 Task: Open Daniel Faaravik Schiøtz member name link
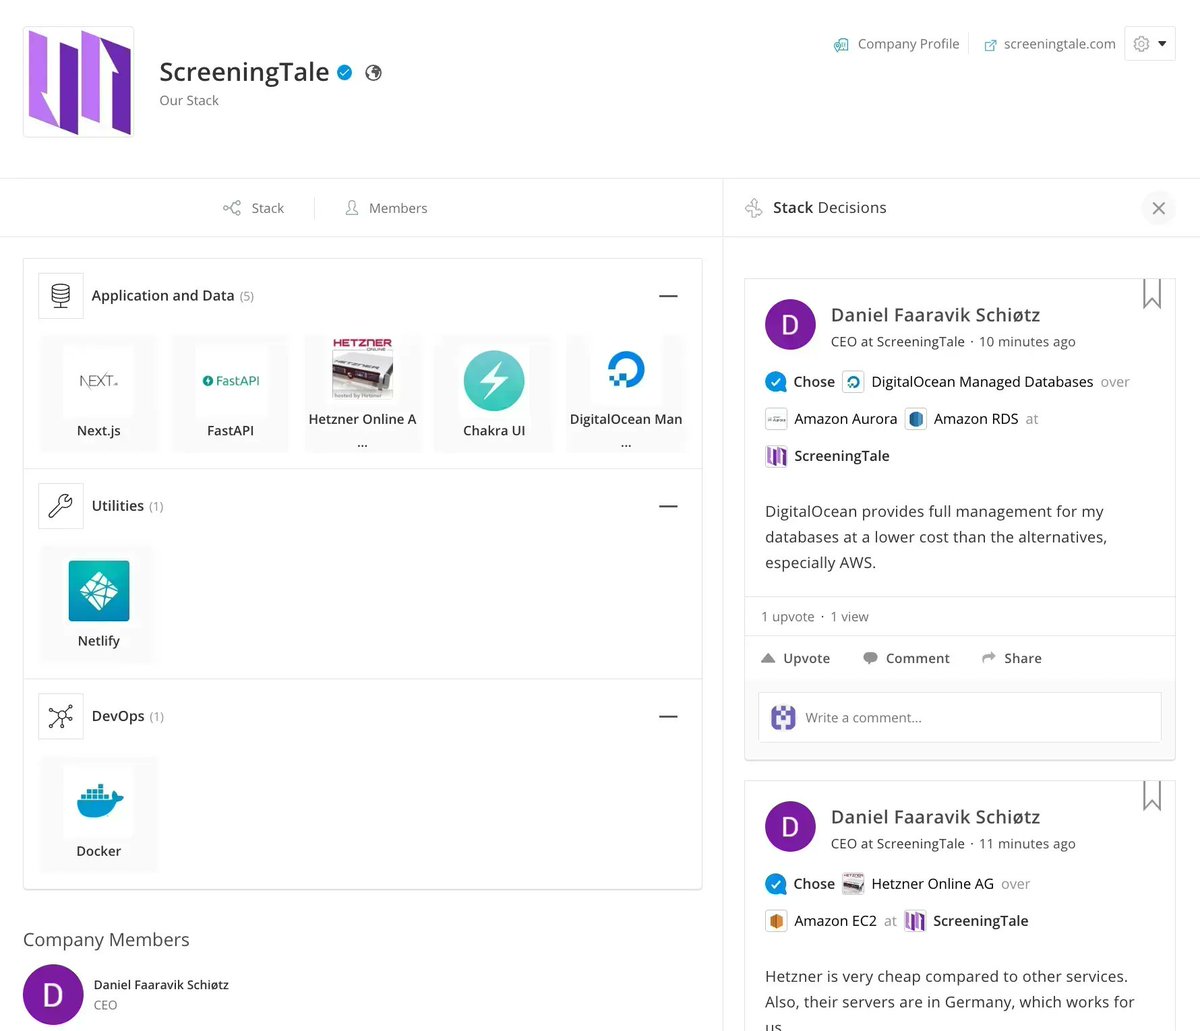(161, 985)
